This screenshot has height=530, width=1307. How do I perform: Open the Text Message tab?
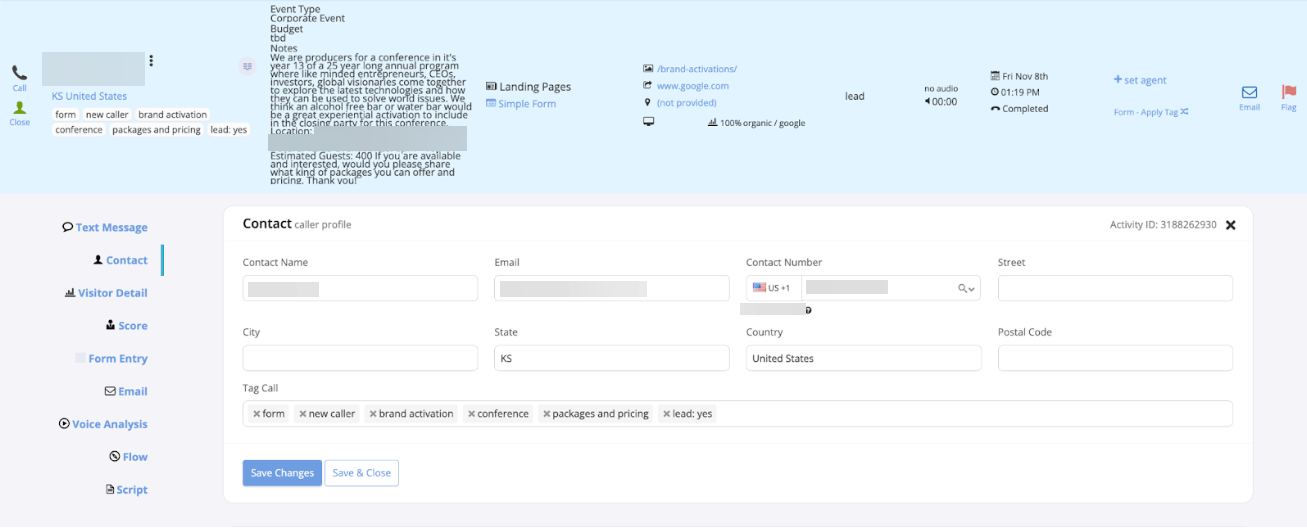(105, 227)
